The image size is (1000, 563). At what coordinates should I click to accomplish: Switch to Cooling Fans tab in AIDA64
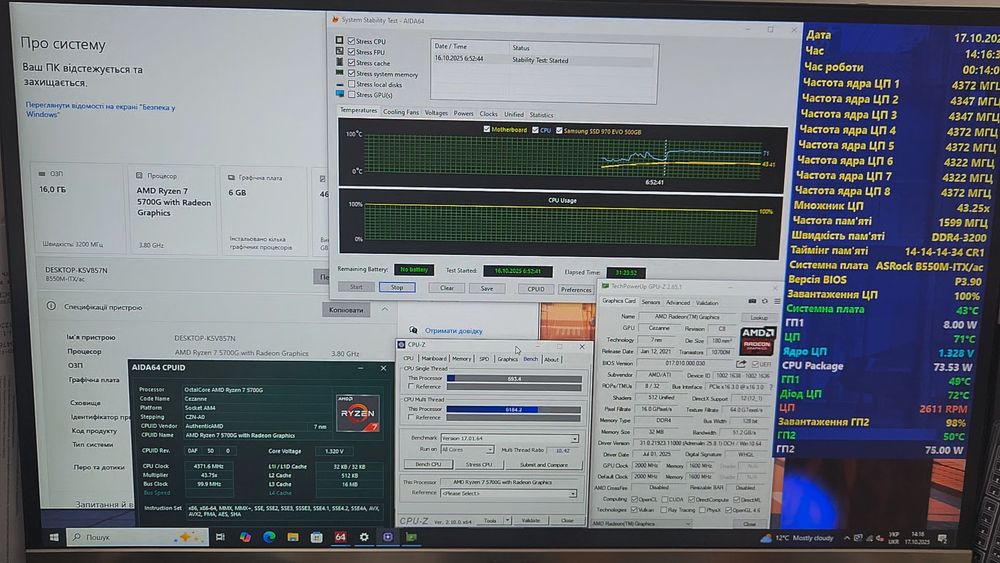[x=401, y=112]
